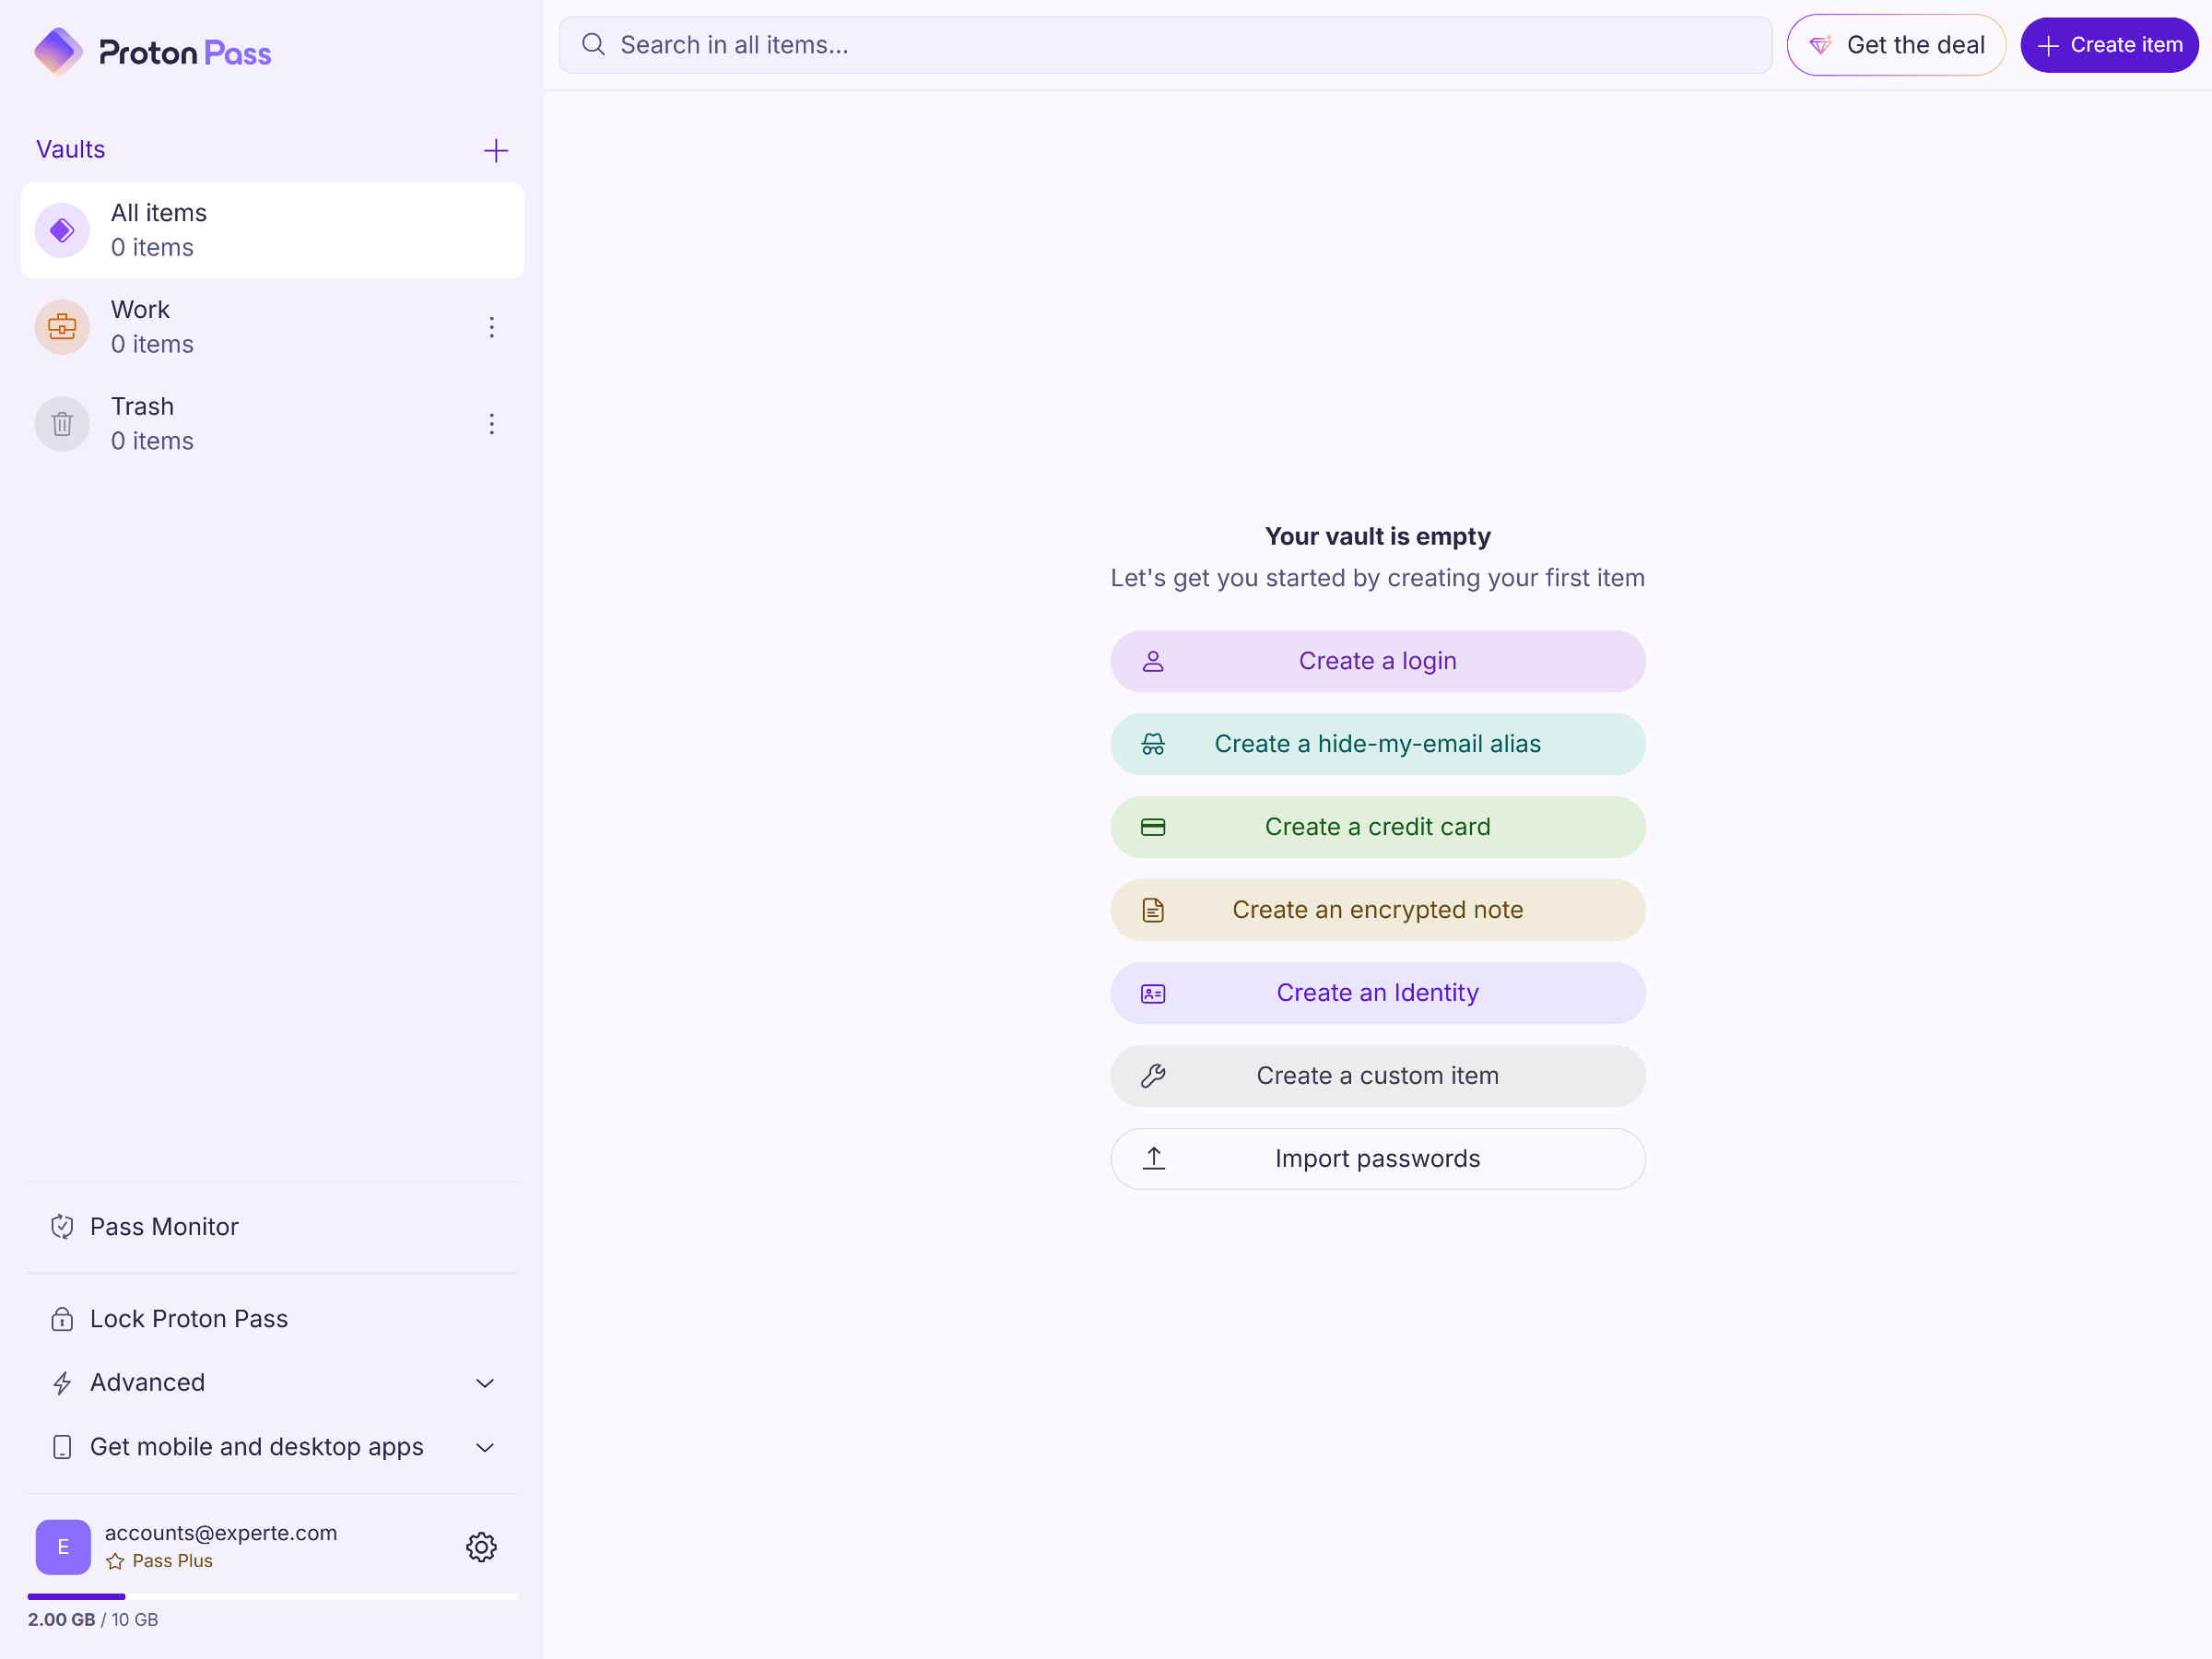Click the Pass Monitor shield icon

coord(62,1227)
